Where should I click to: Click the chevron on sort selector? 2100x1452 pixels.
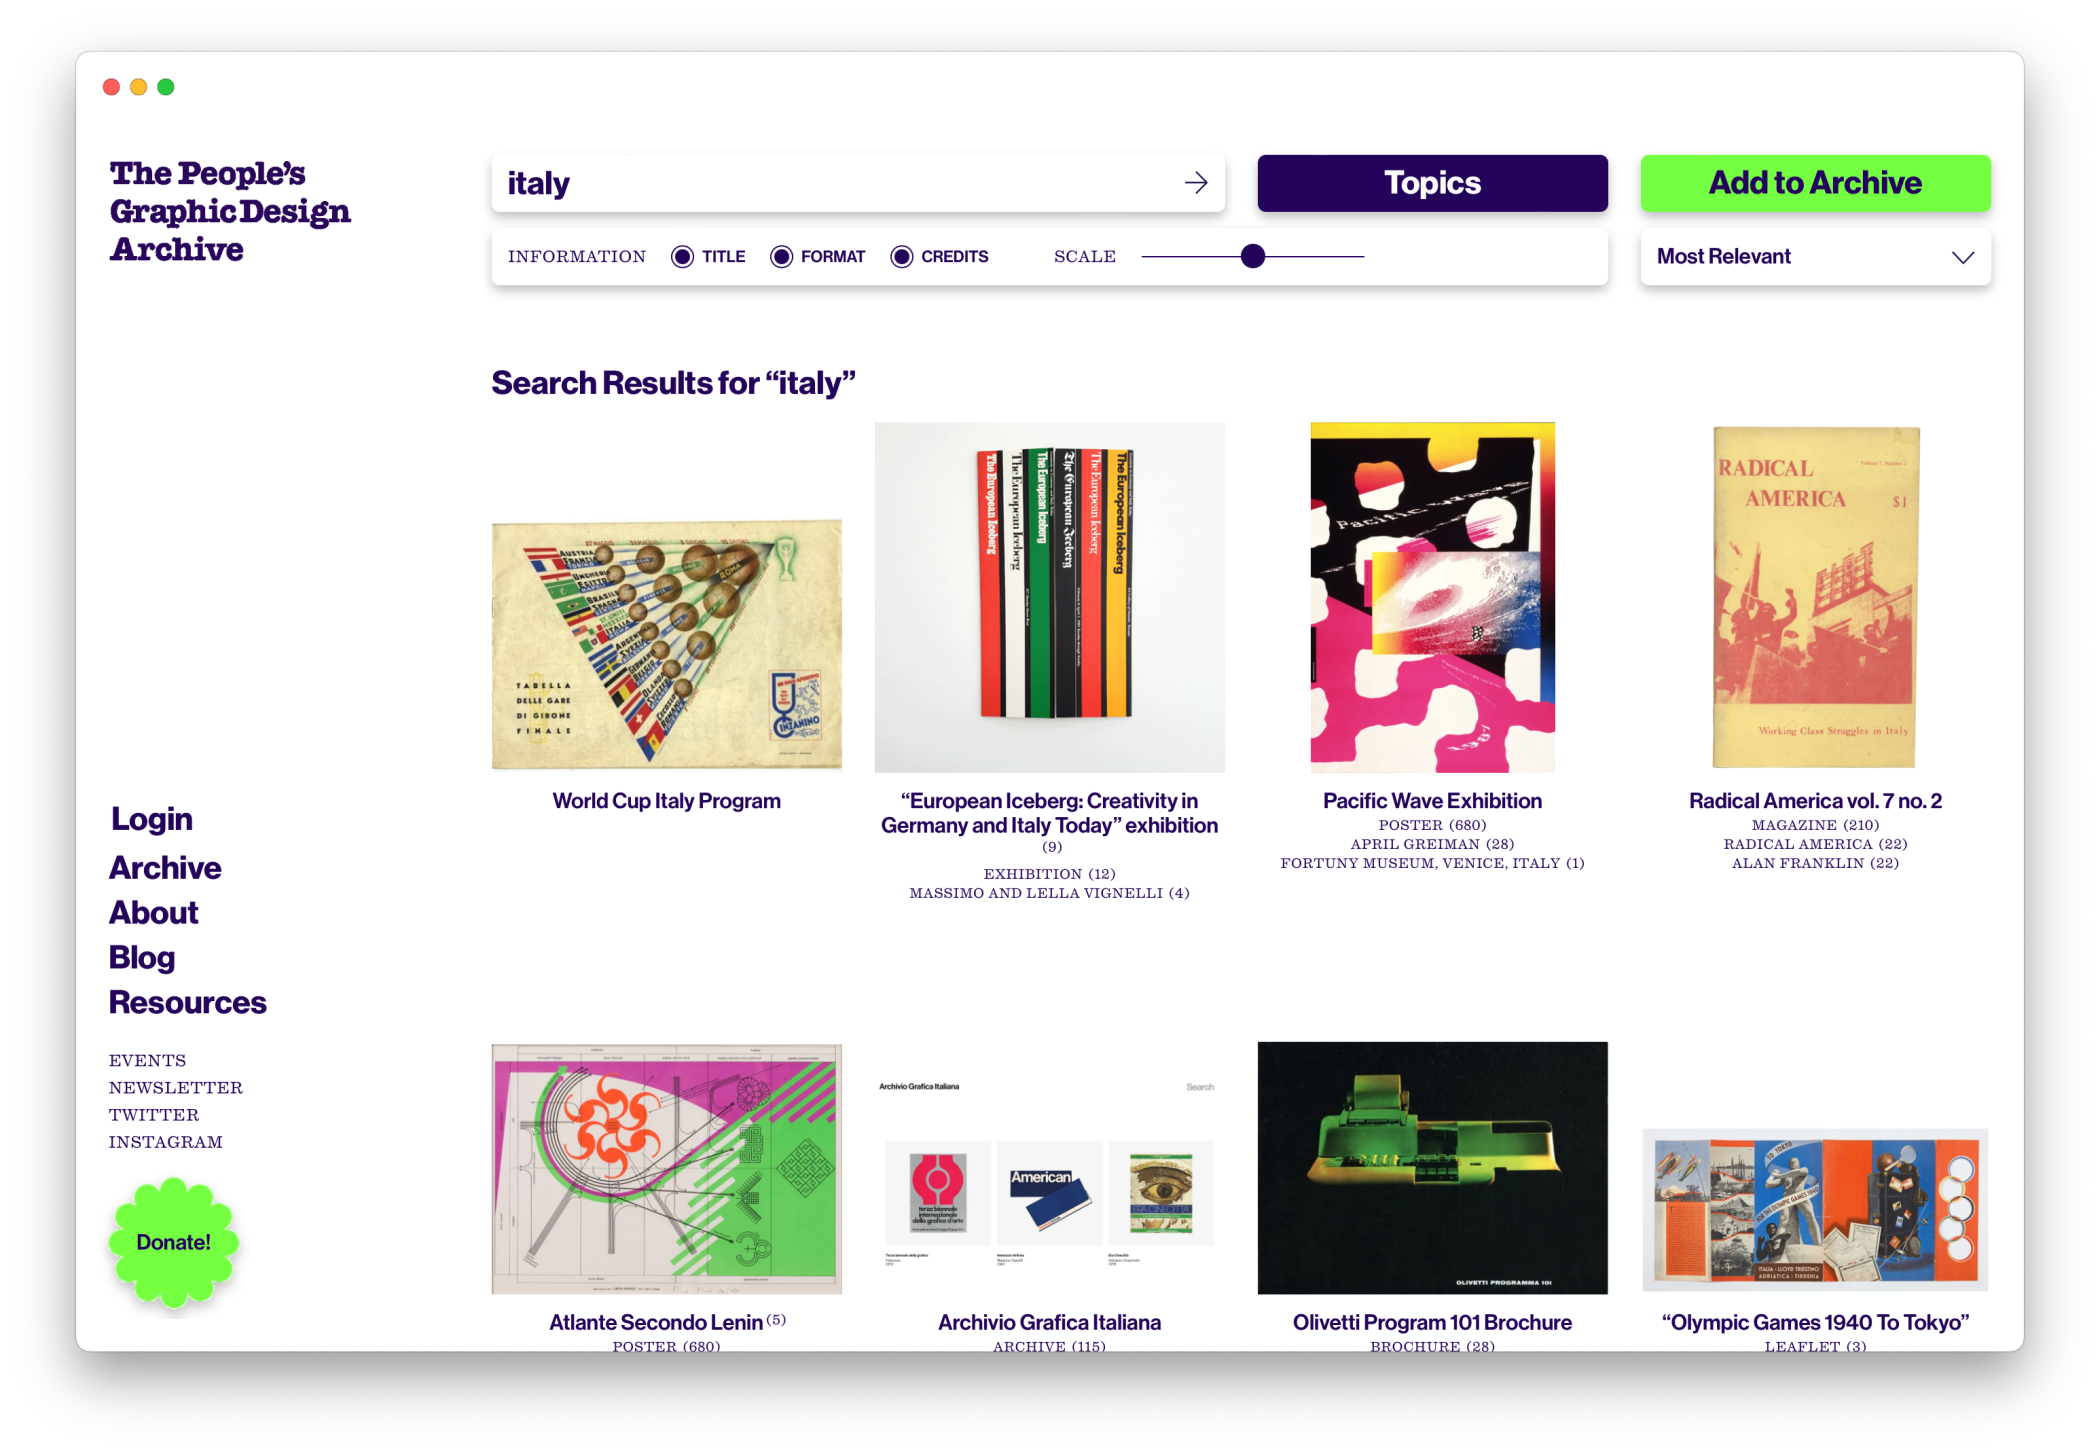click(1962, 258)
